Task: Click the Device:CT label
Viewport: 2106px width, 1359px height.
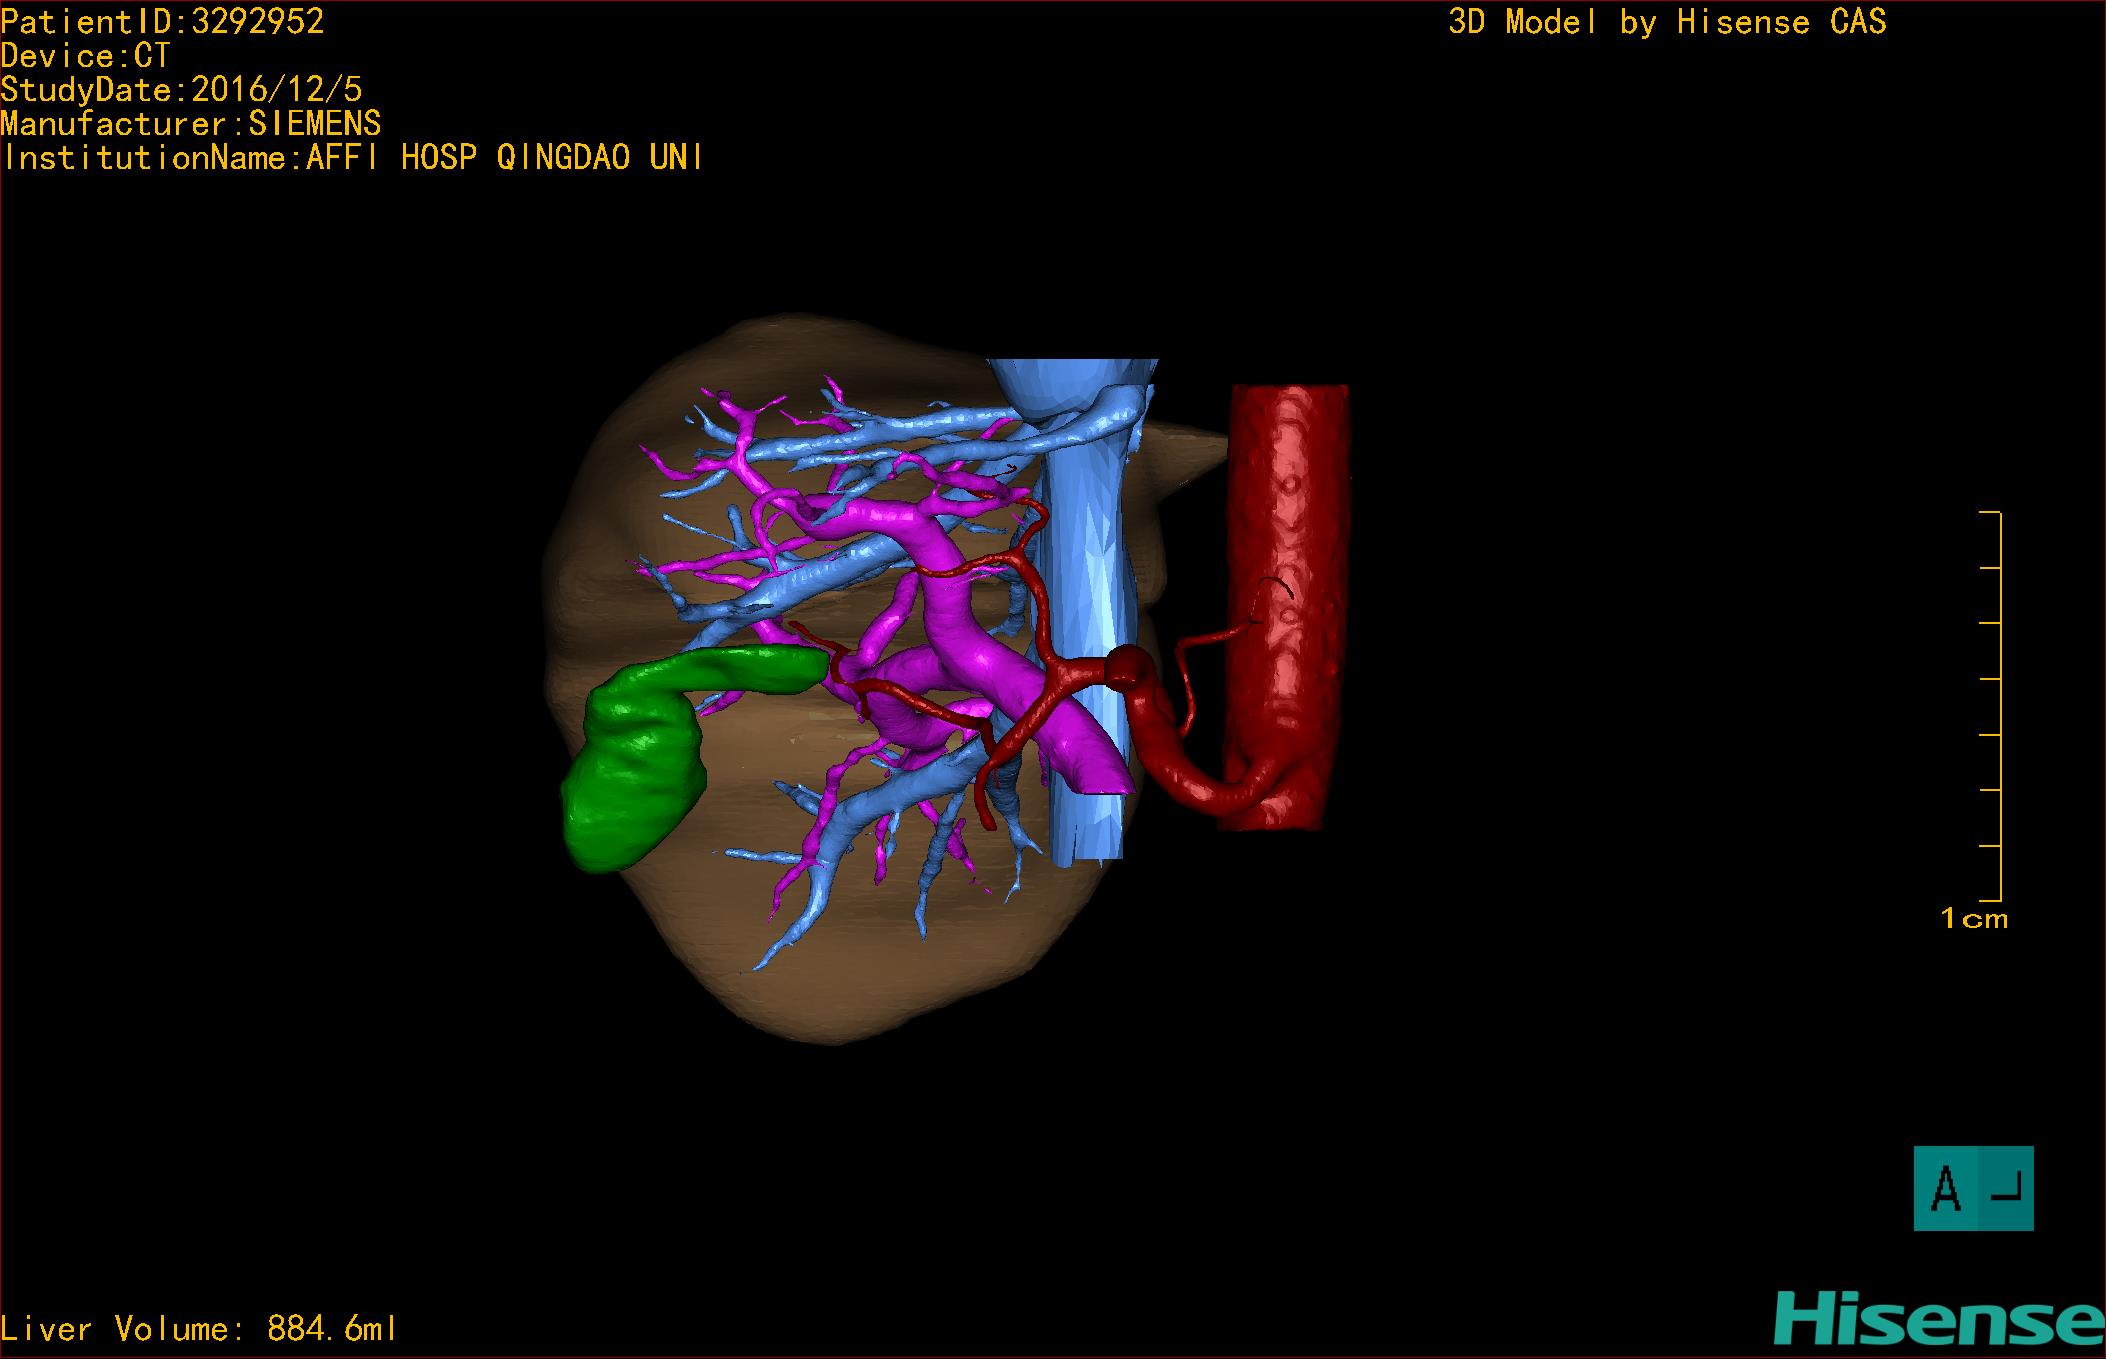Action: (86, 56)
